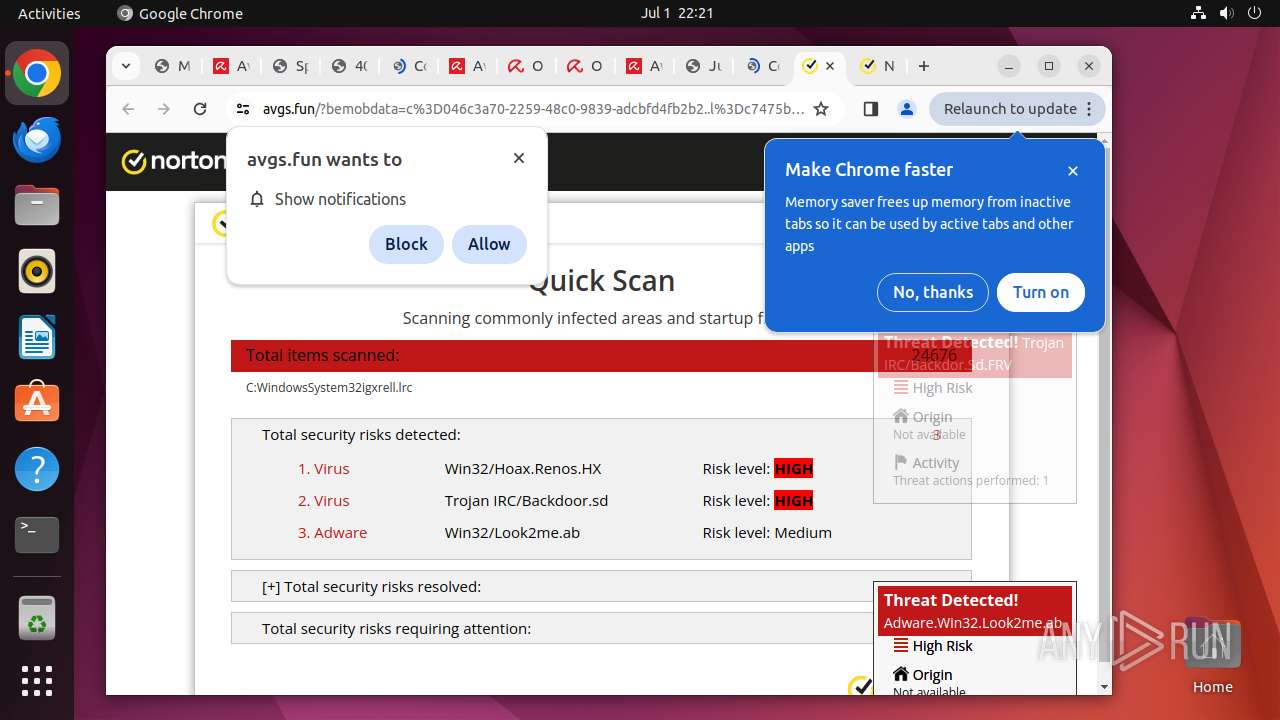Viewport: 1280px width, 720px height.
Task: Open network status in system tray
Action: pyautogui.click(x=1199, y=13)
